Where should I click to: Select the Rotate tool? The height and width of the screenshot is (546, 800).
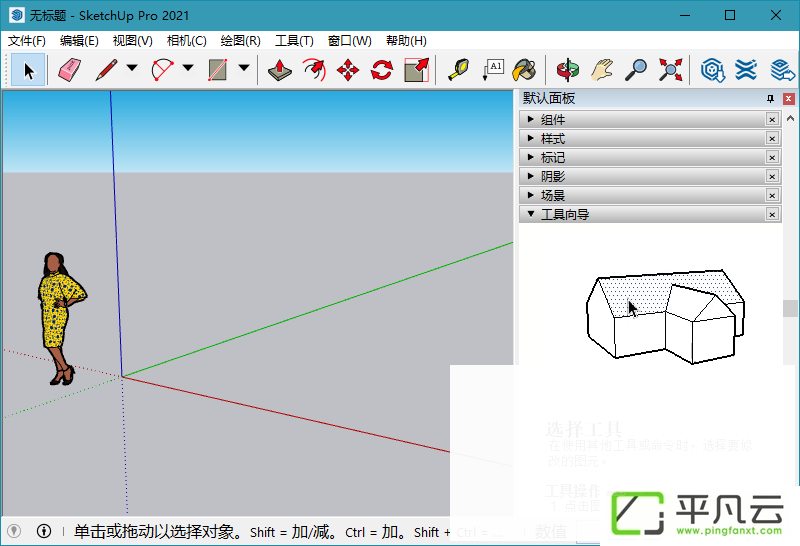tap(382, 70)
